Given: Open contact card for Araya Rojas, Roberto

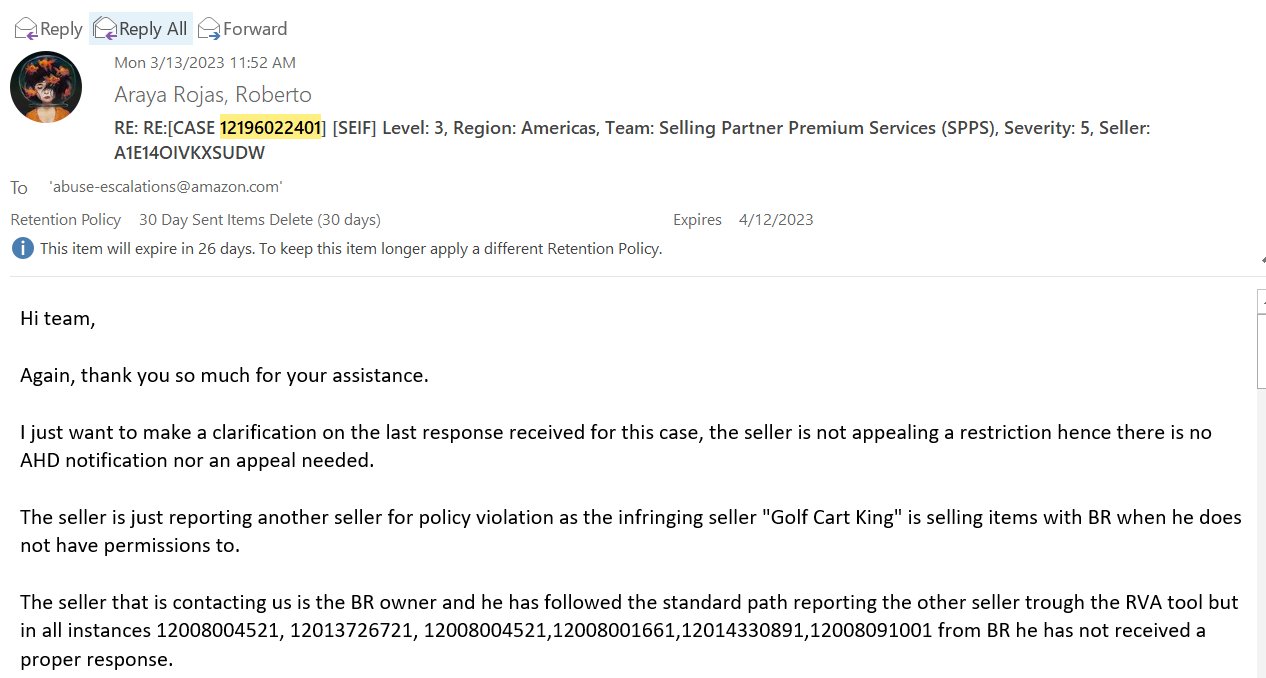Looking at the screenshot, I should pos(213,95).
